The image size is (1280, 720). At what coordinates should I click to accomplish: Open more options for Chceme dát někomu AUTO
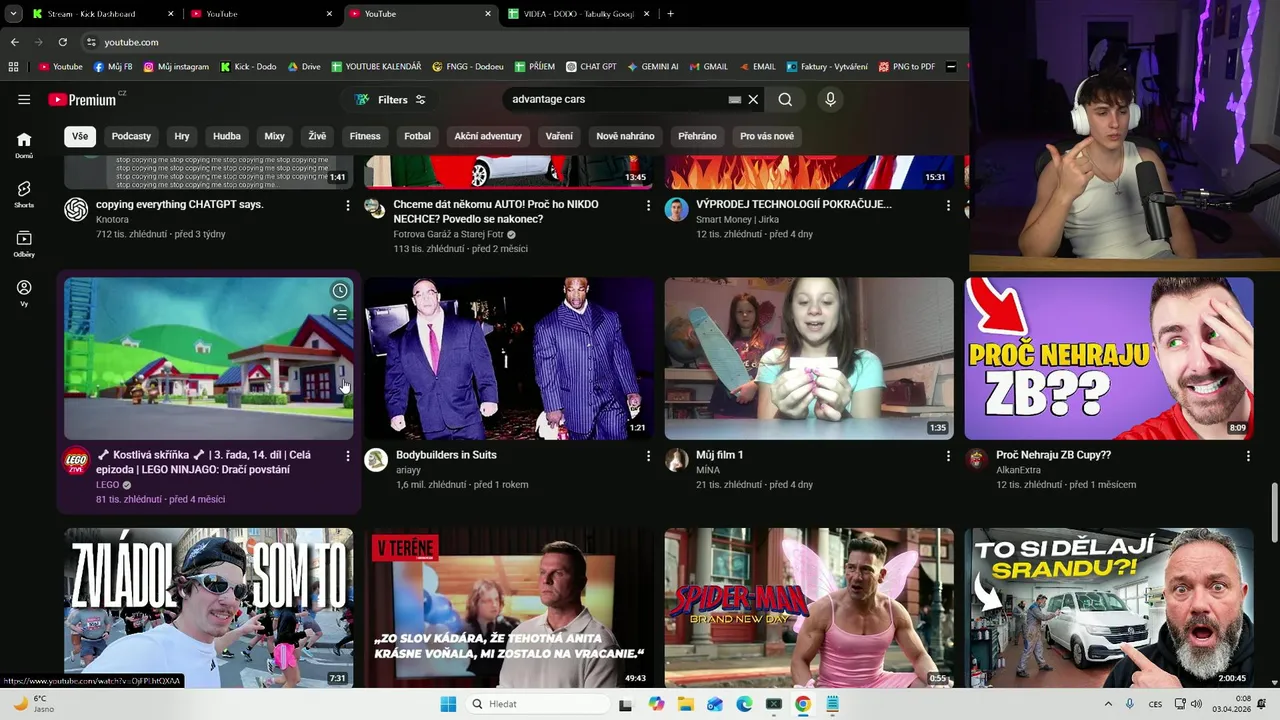(648, 205)
